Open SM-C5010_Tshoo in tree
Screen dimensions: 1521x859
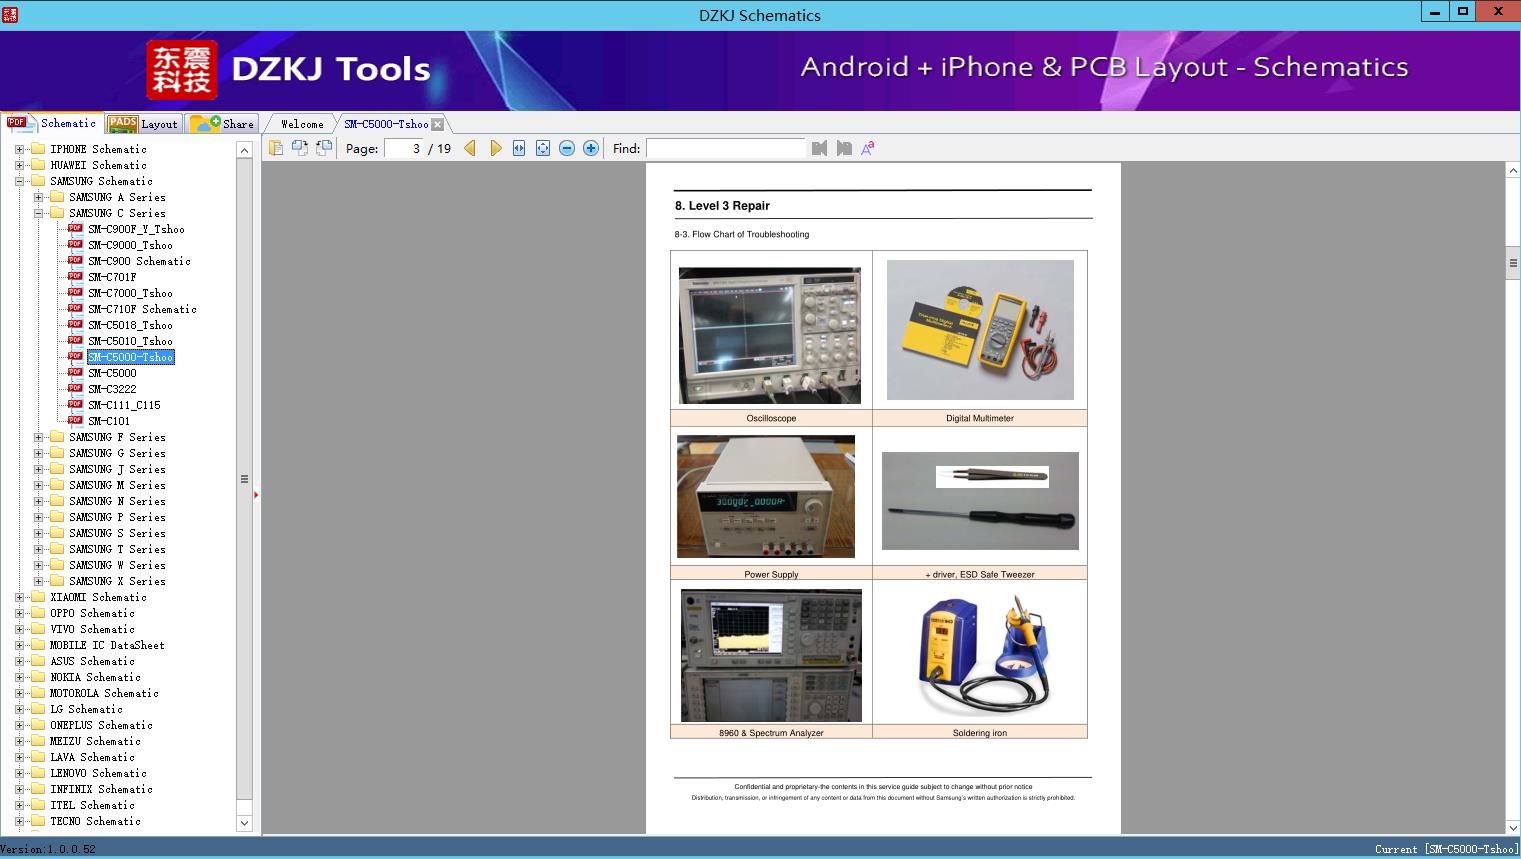130,341
